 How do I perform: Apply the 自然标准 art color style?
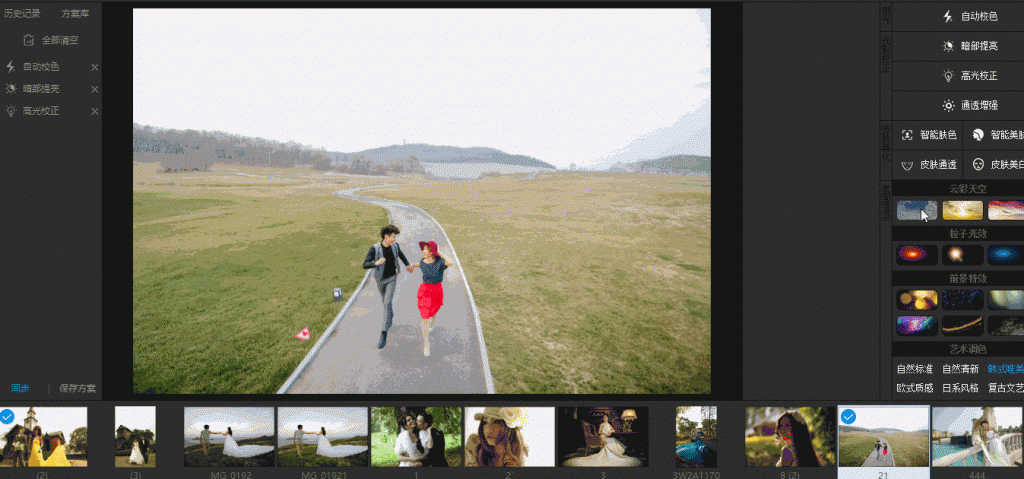(914, 369)
